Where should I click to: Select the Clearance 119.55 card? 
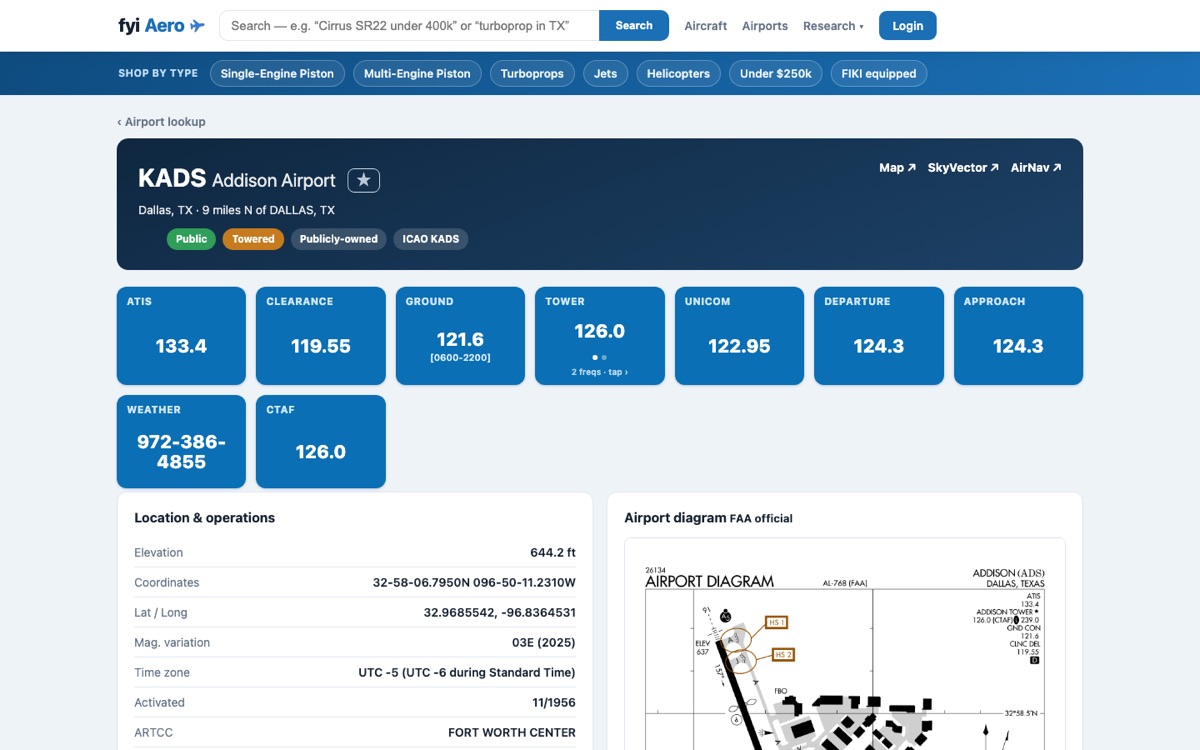click(321, 336)
